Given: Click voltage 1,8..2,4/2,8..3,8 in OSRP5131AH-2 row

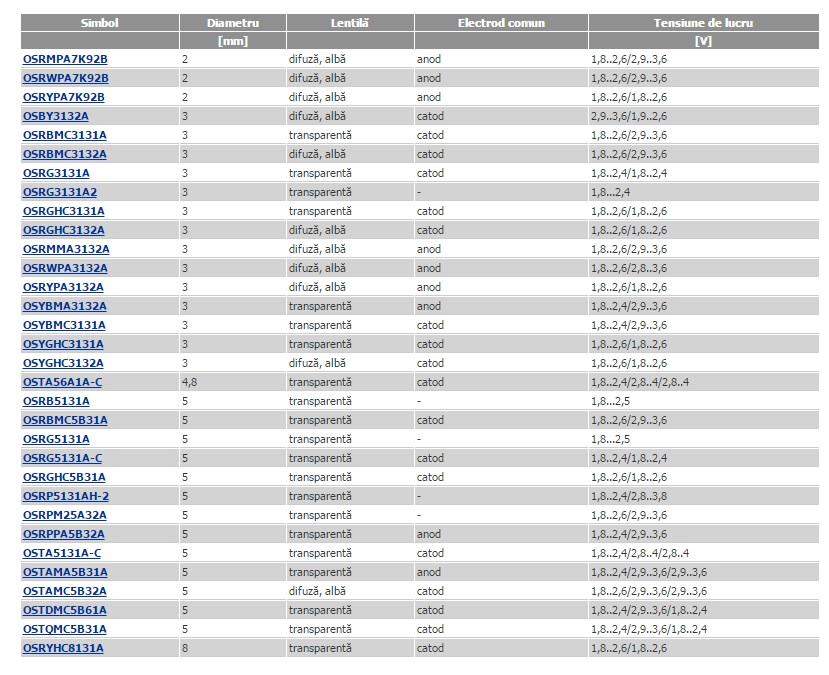Looking at the screenshot, I should [x=629, y=496].
